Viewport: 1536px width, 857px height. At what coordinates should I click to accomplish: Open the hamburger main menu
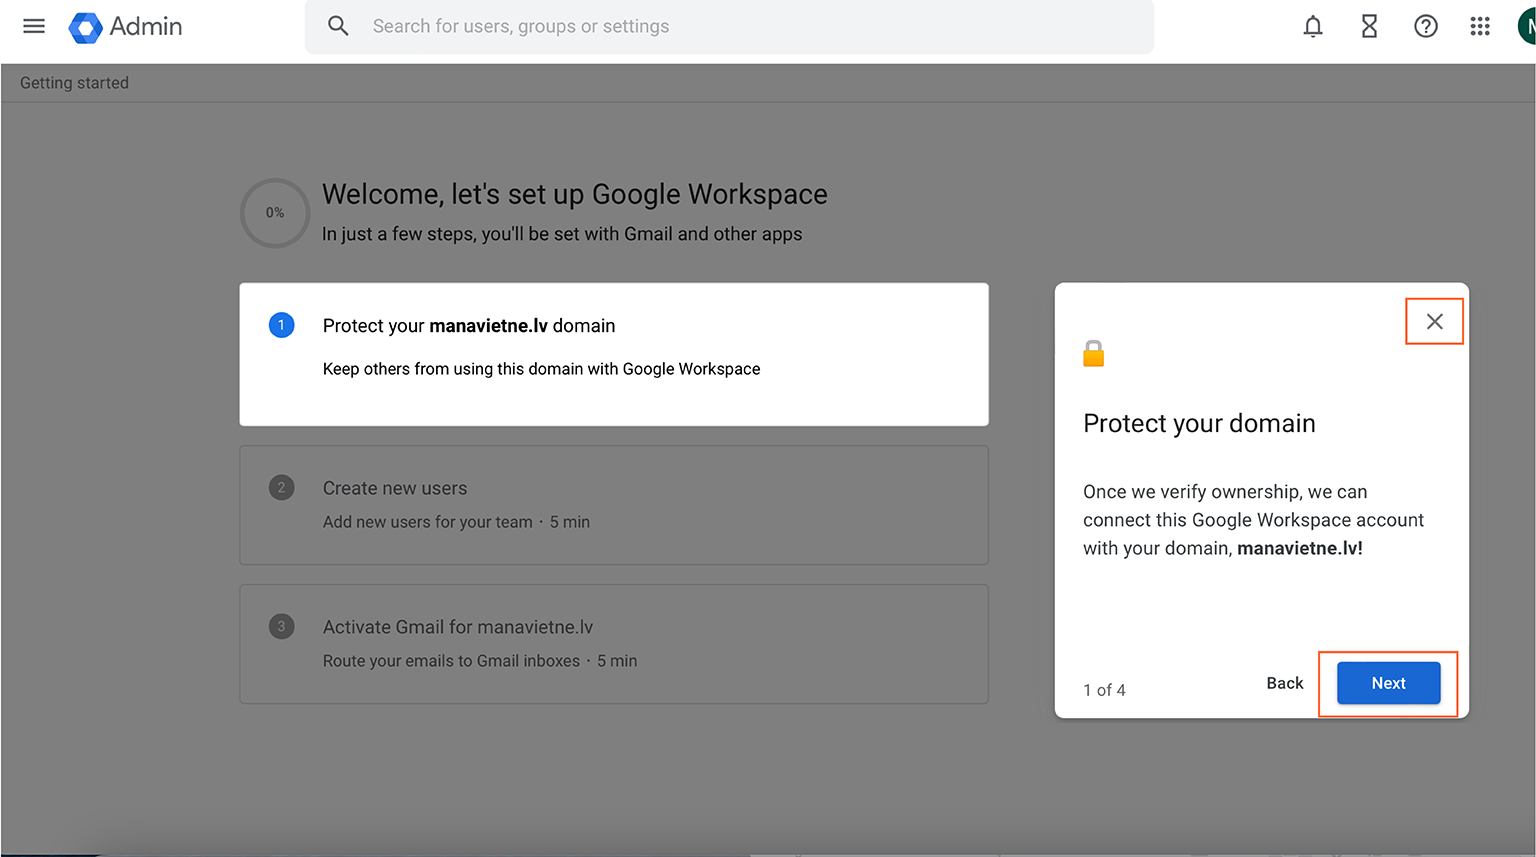(34, 26)
